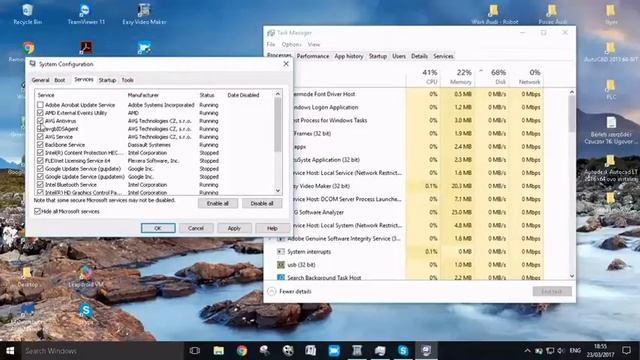Click services list scroll up arrow
Screen dimensions: 640x360
pos(278,94)
